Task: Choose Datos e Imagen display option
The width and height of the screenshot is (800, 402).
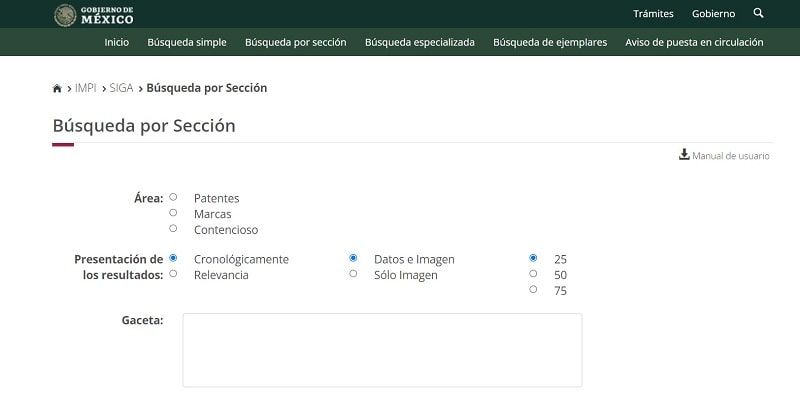Action: (x=353, y=258)
